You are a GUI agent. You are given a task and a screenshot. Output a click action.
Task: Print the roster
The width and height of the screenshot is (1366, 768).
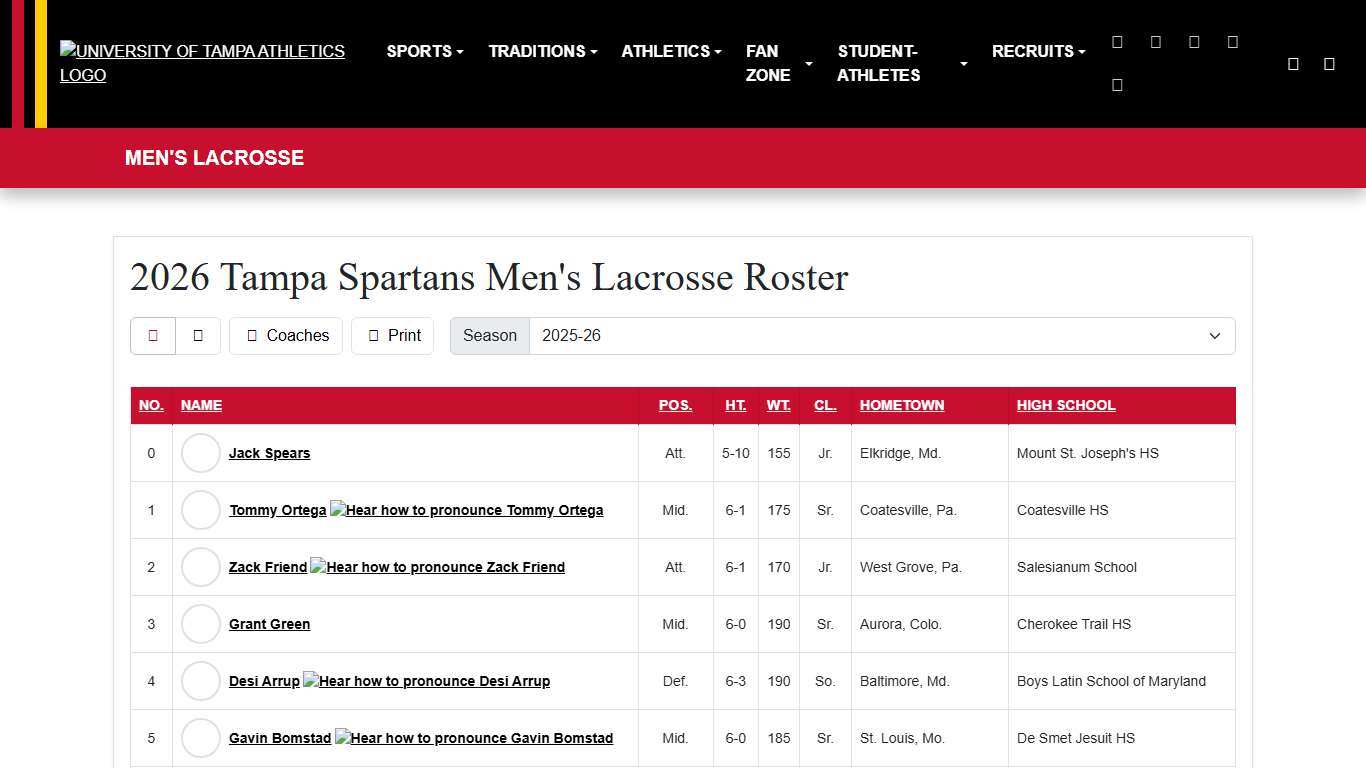click(x=392, y=336)
